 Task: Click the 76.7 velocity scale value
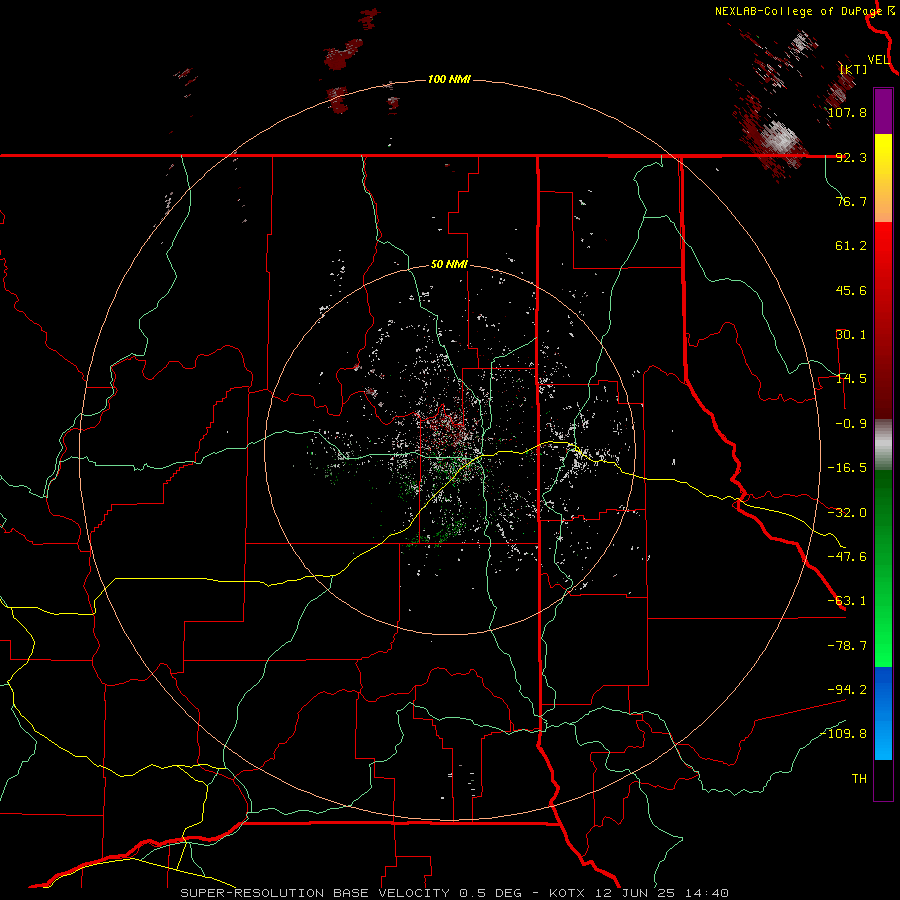pos(851,201)
